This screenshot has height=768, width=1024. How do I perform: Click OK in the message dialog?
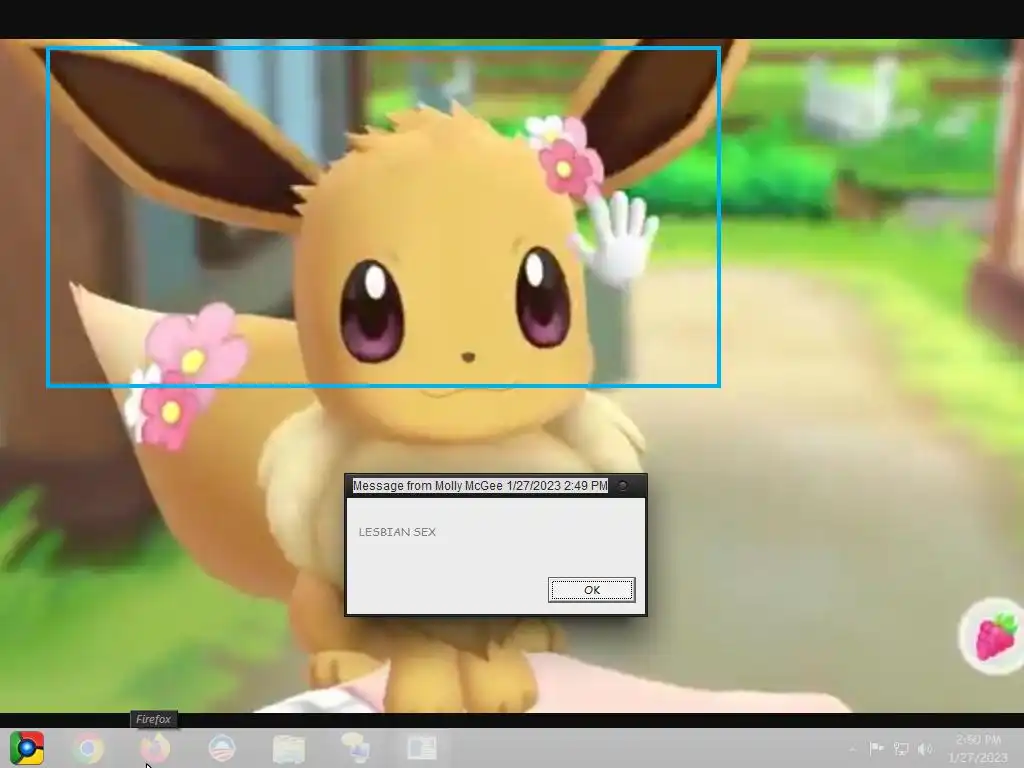pos(592,590)
